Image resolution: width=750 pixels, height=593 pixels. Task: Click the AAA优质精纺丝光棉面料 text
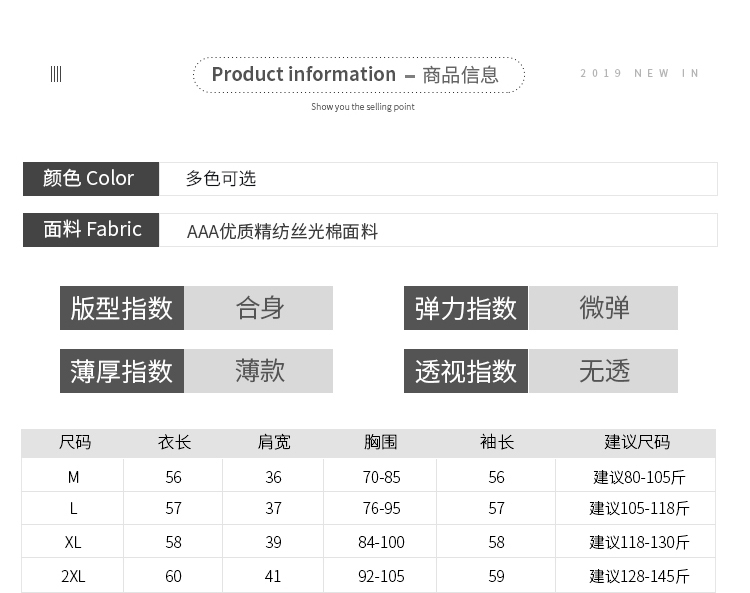[x=282, y=231]
